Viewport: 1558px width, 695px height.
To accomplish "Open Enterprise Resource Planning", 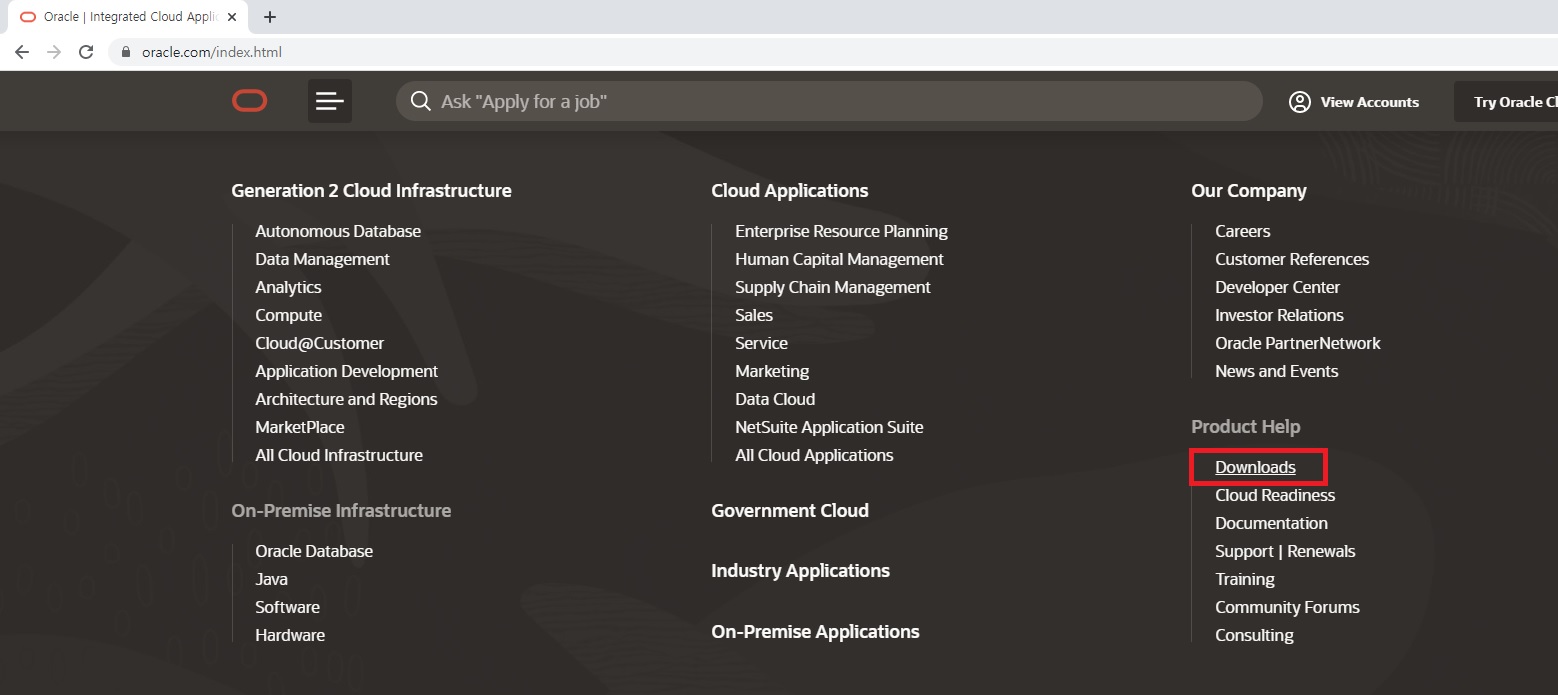I will click(841, 231).
